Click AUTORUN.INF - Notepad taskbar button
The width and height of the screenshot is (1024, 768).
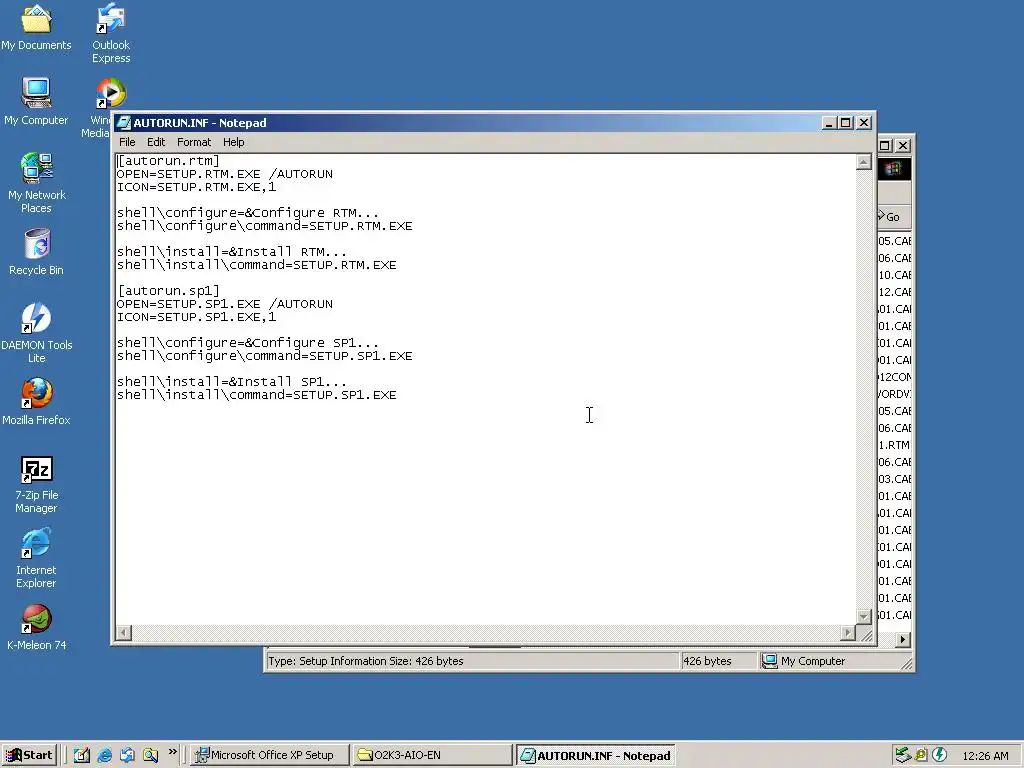[596, 755]
